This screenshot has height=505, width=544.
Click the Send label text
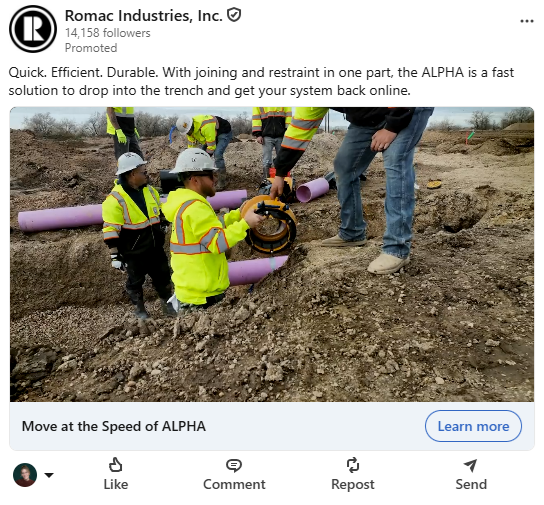[x=471, y=484]
